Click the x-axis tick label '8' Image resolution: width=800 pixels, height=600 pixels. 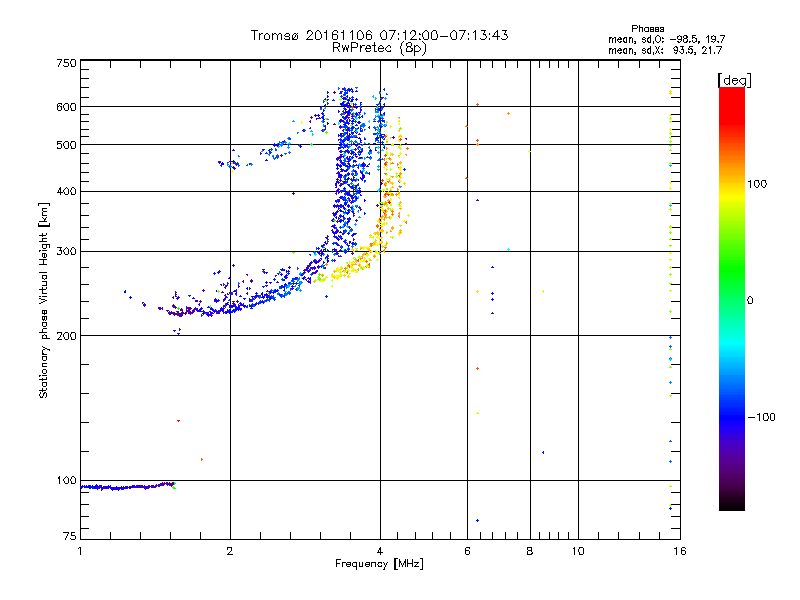tap(530, 551)
